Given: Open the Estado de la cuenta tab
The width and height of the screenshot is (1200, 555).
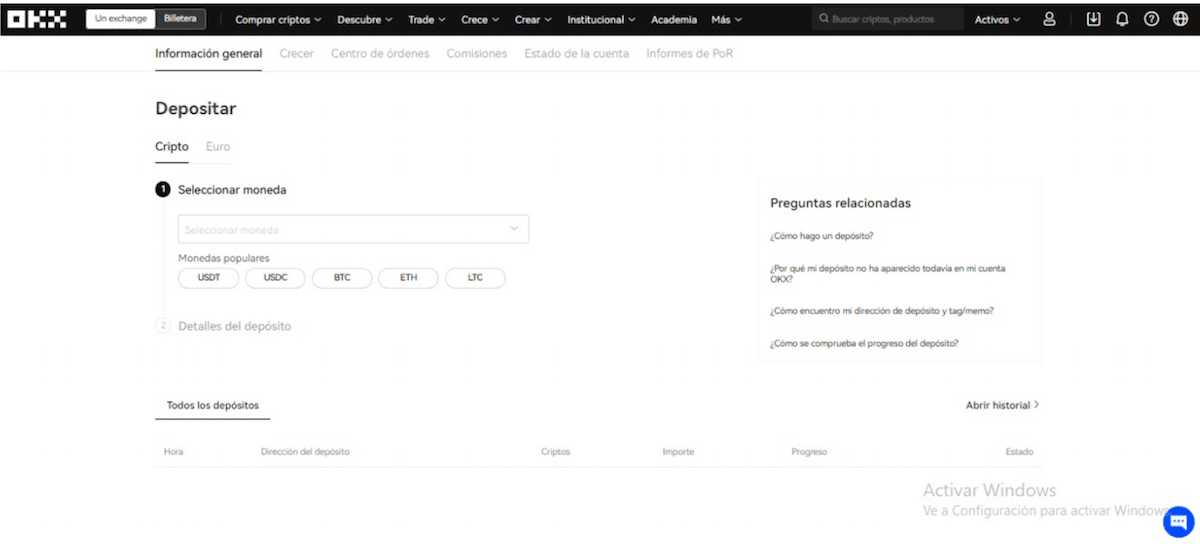Looking at the screenshot, I should [577, 54].
